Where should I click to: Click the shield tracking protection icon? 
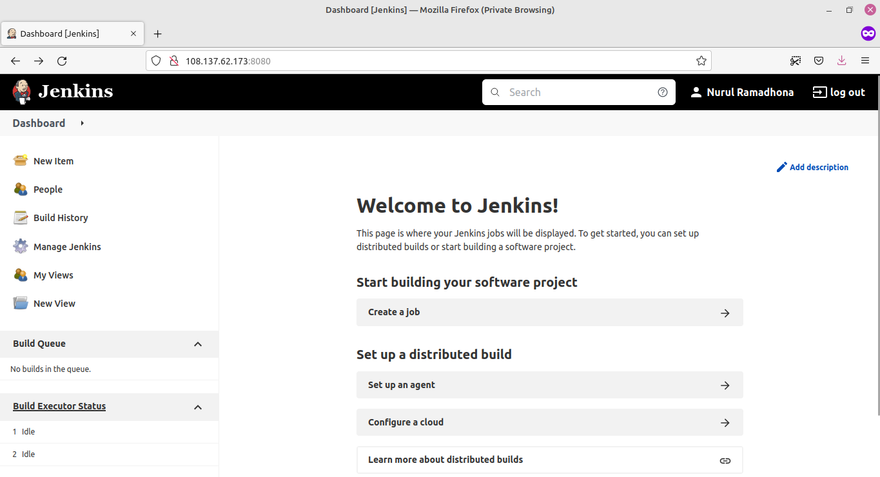point(156,61)
